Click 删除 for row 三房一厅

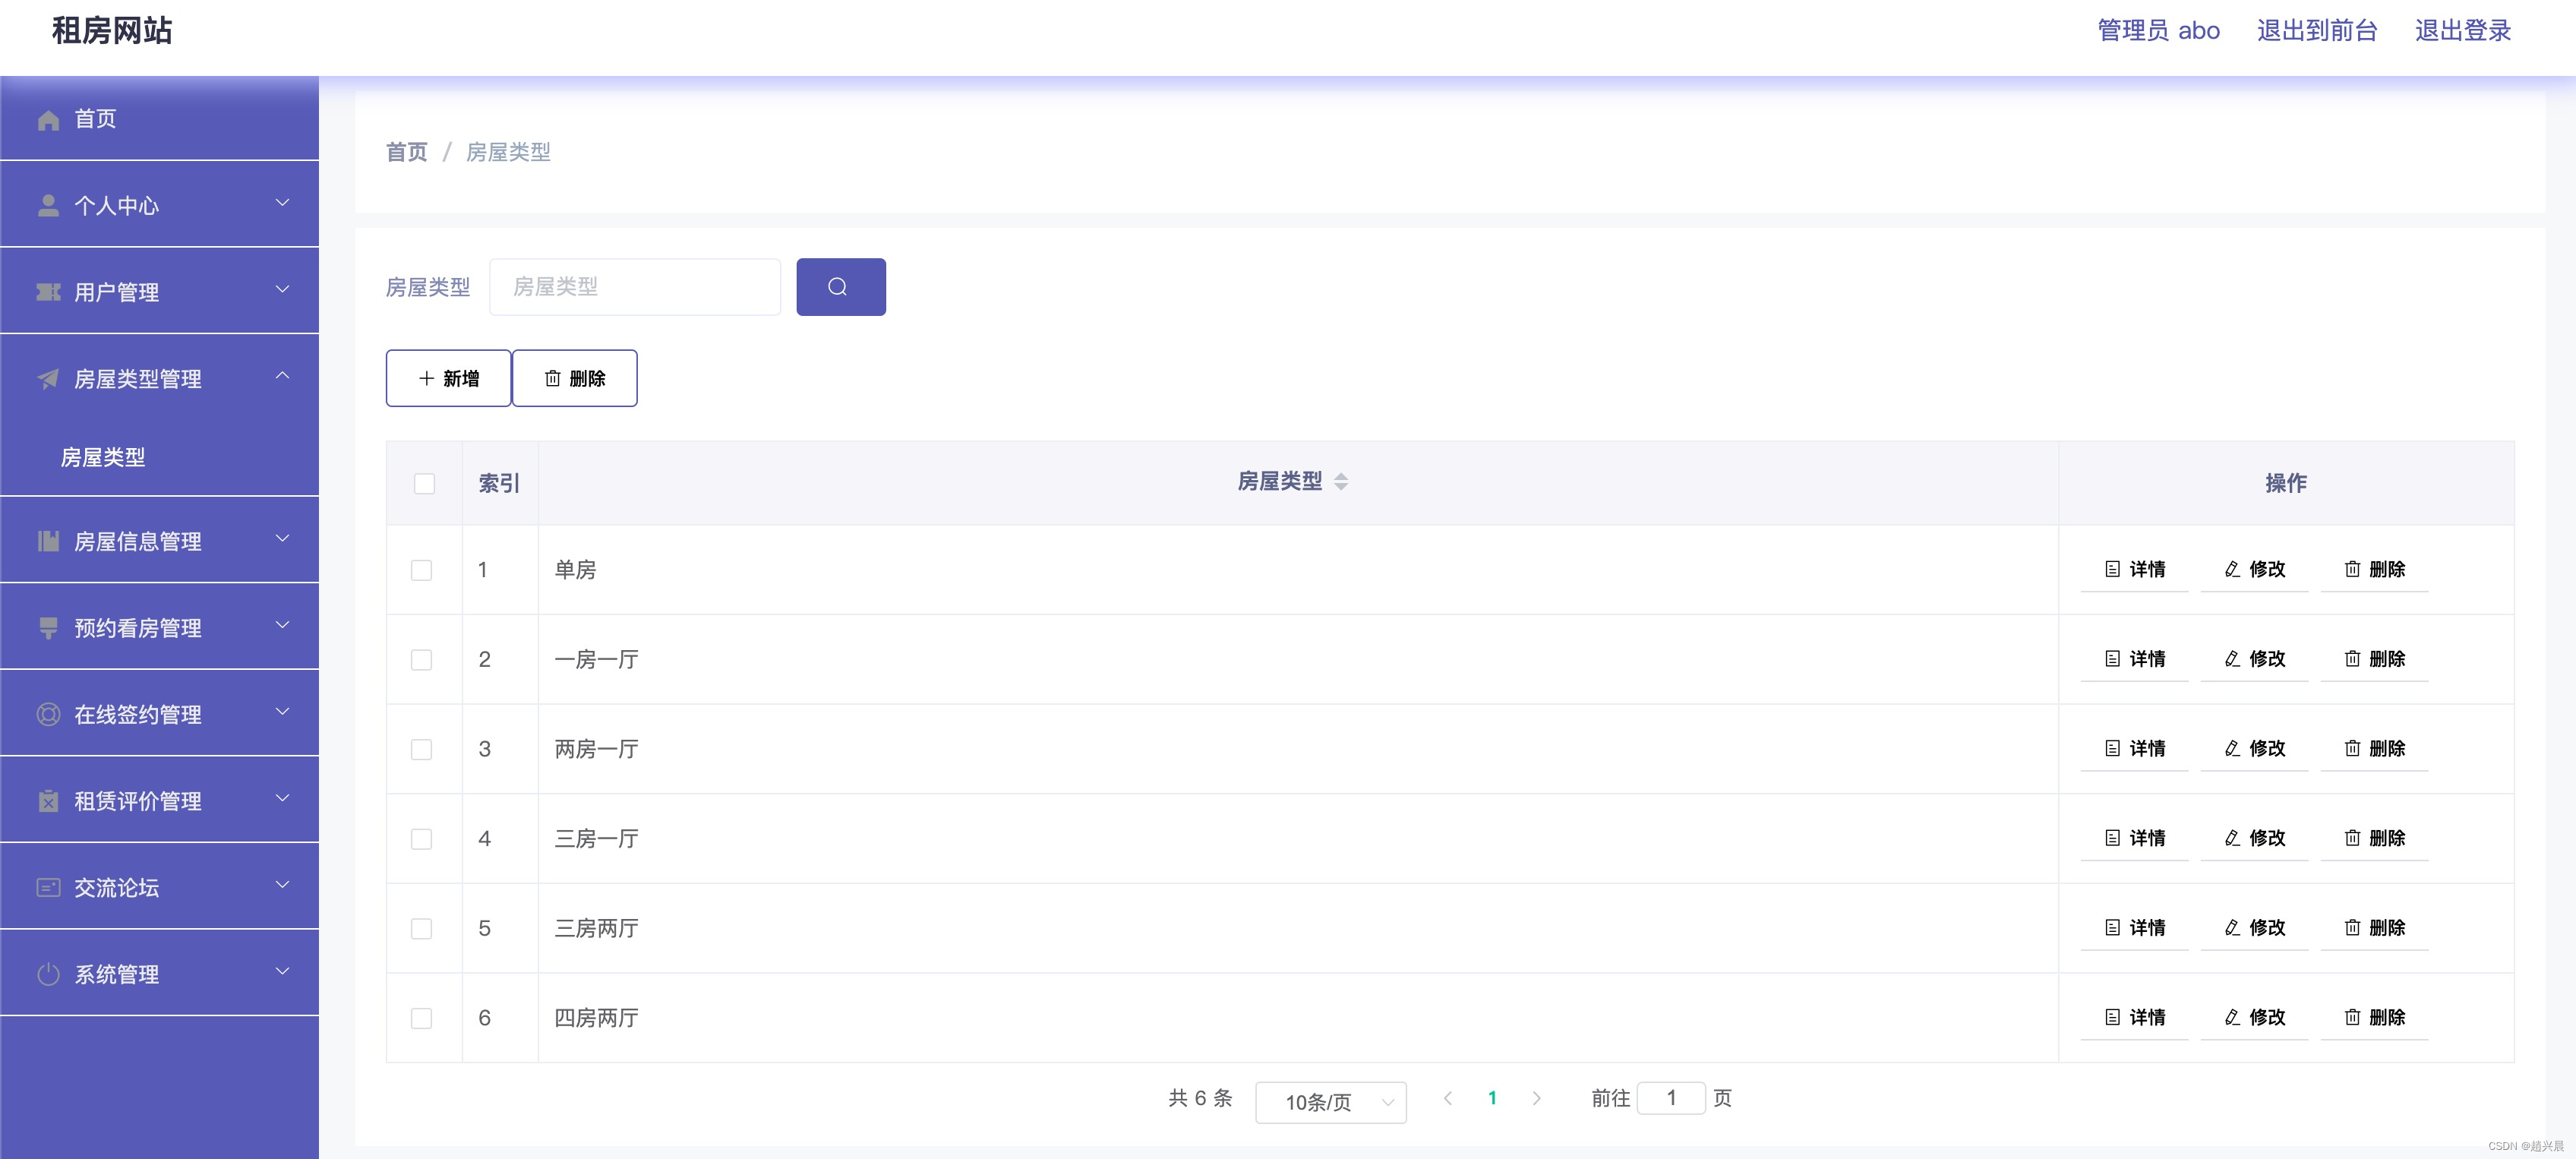pyautogui.click(x=2374, y=838)
